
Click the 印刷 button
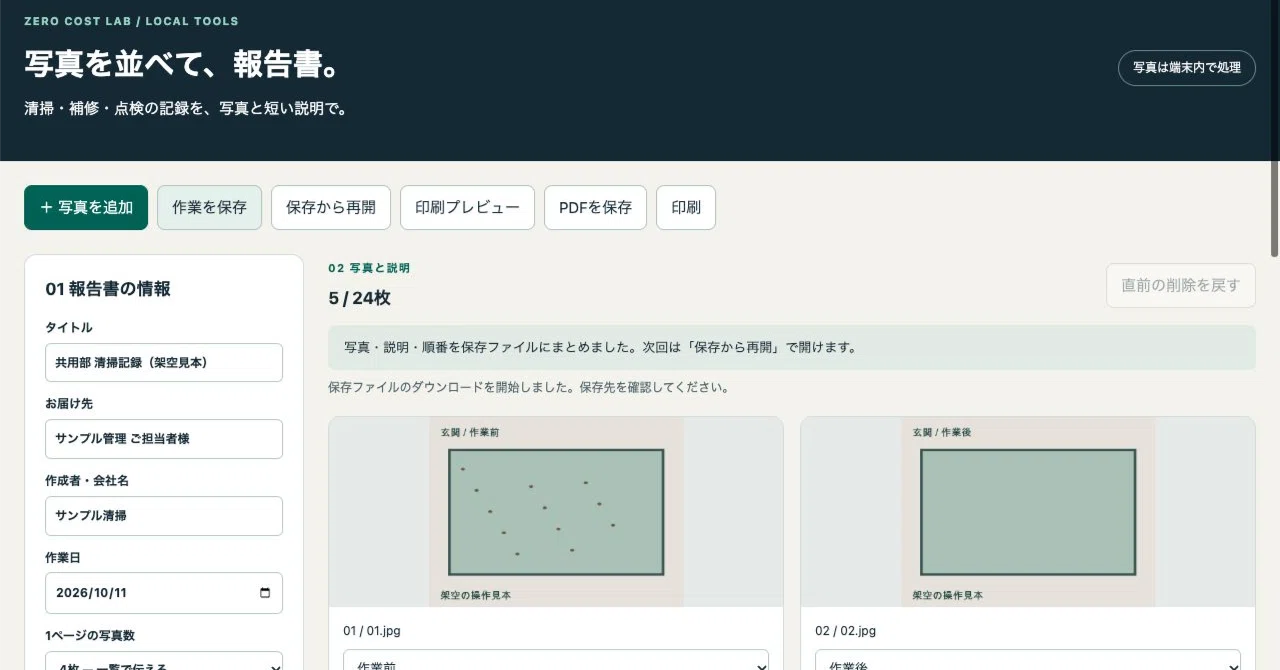pyautogui.click(x=686, y=207)
